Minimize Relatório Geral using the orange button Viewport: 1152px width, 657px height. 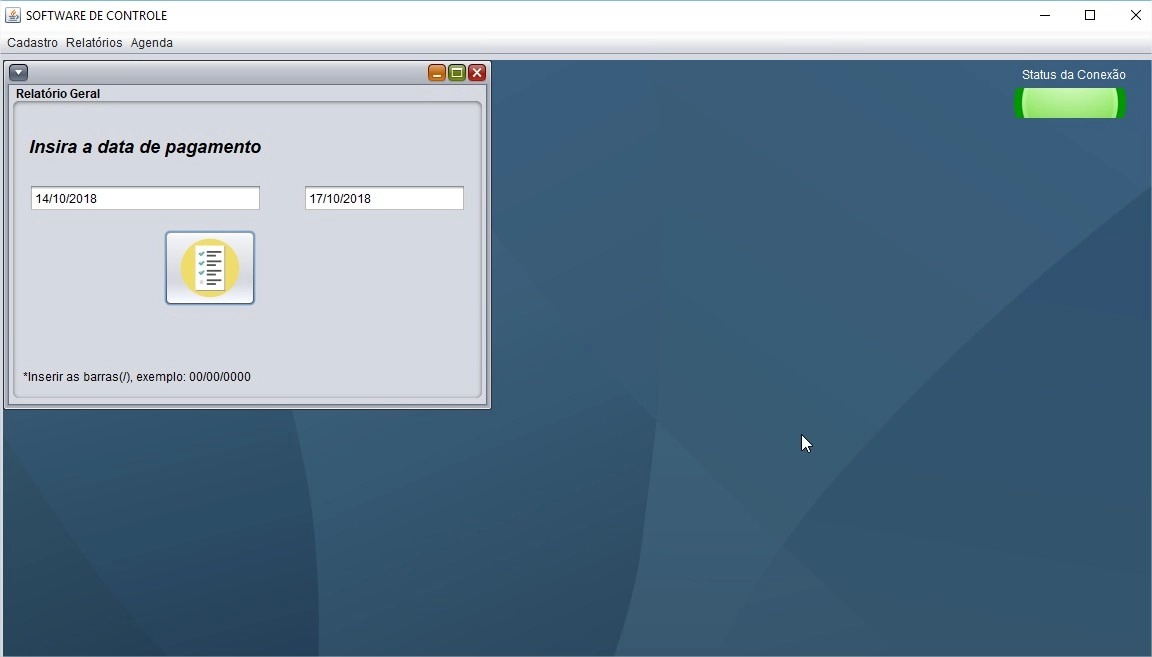tap(436, 72)
